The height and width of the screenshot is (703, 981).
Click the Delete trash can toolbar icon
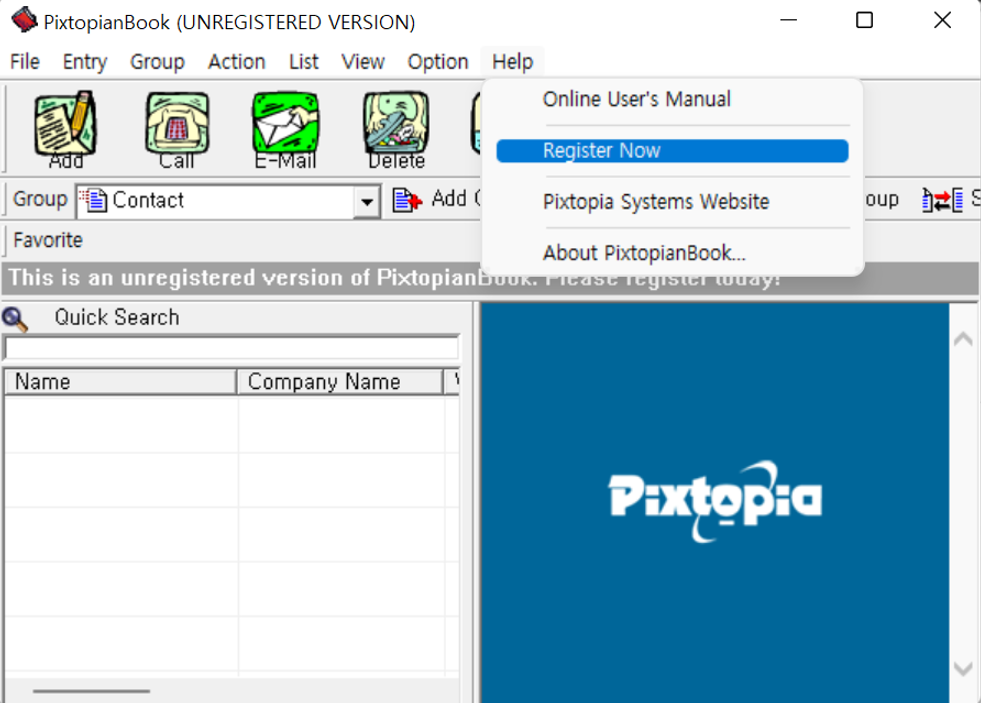click(x=396, y=130)
